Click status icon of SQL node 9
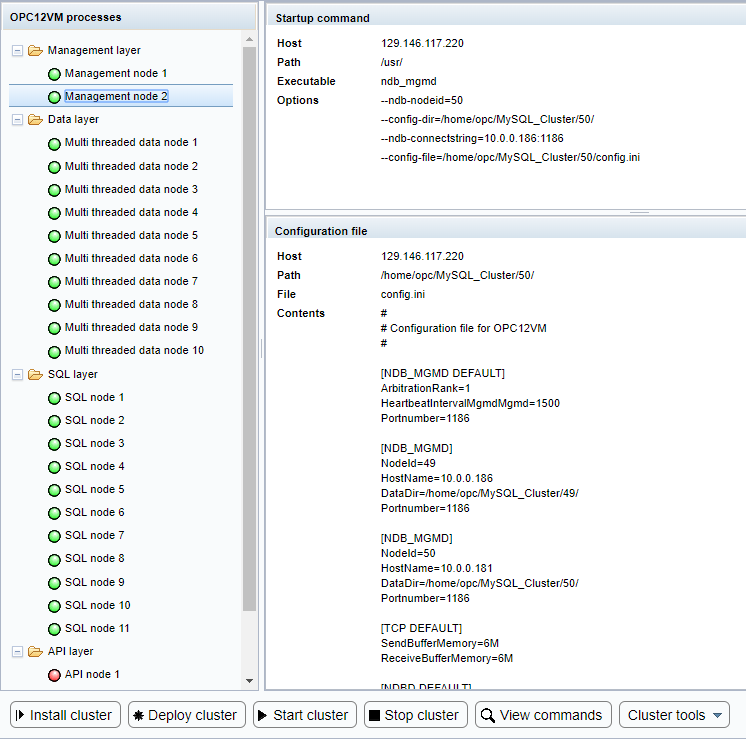This screenshot has height=739, width=746. 54,583
